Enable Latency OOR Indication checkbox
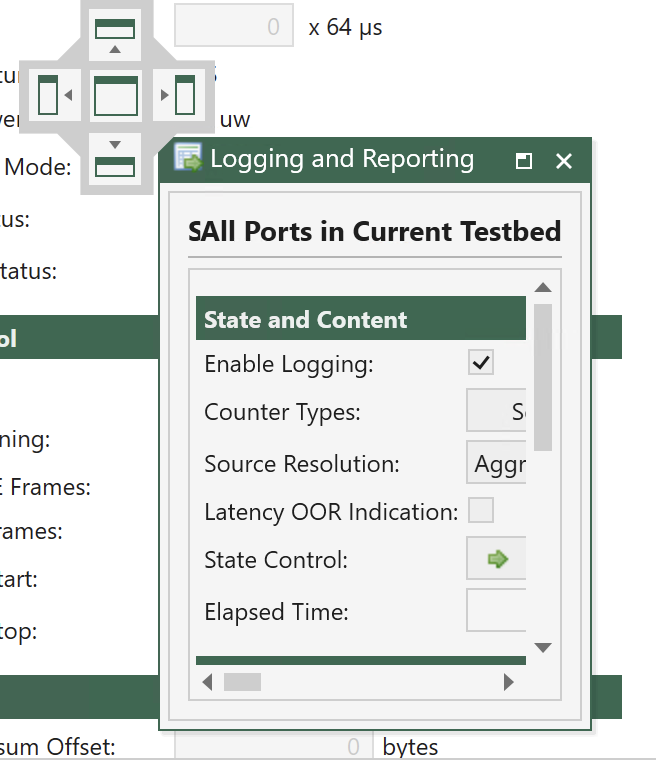Viewport: 656px width, 765px height. 481,510
